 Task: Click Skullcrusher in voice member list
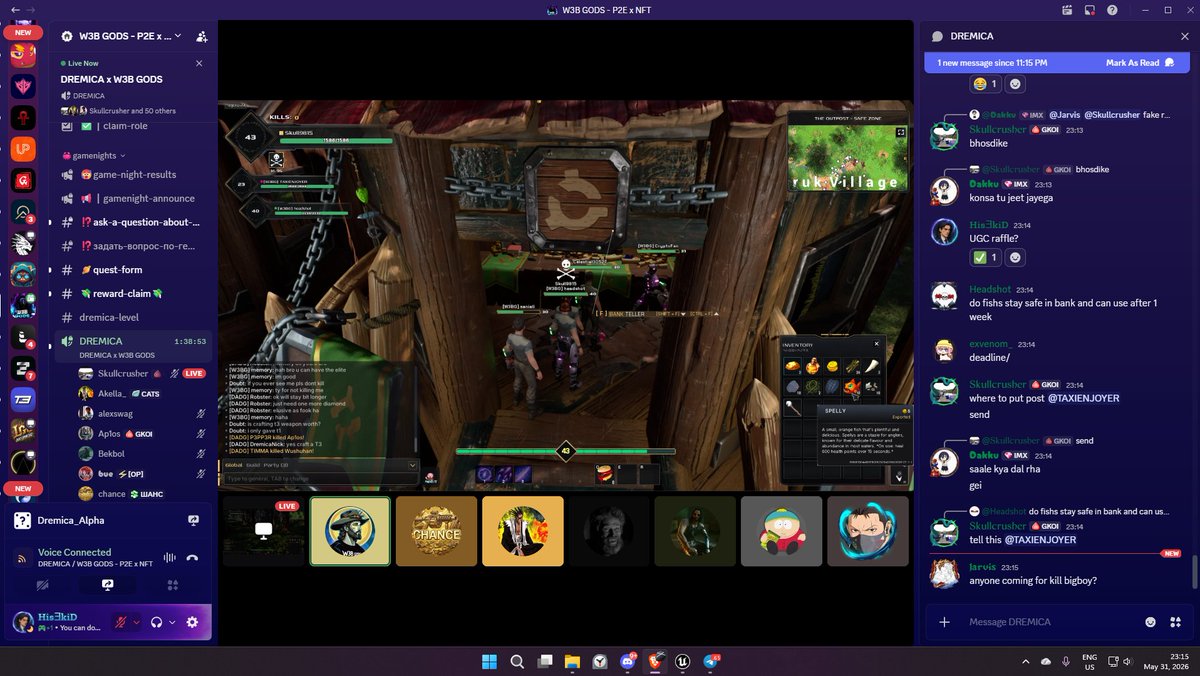click(x=143, y=374)
